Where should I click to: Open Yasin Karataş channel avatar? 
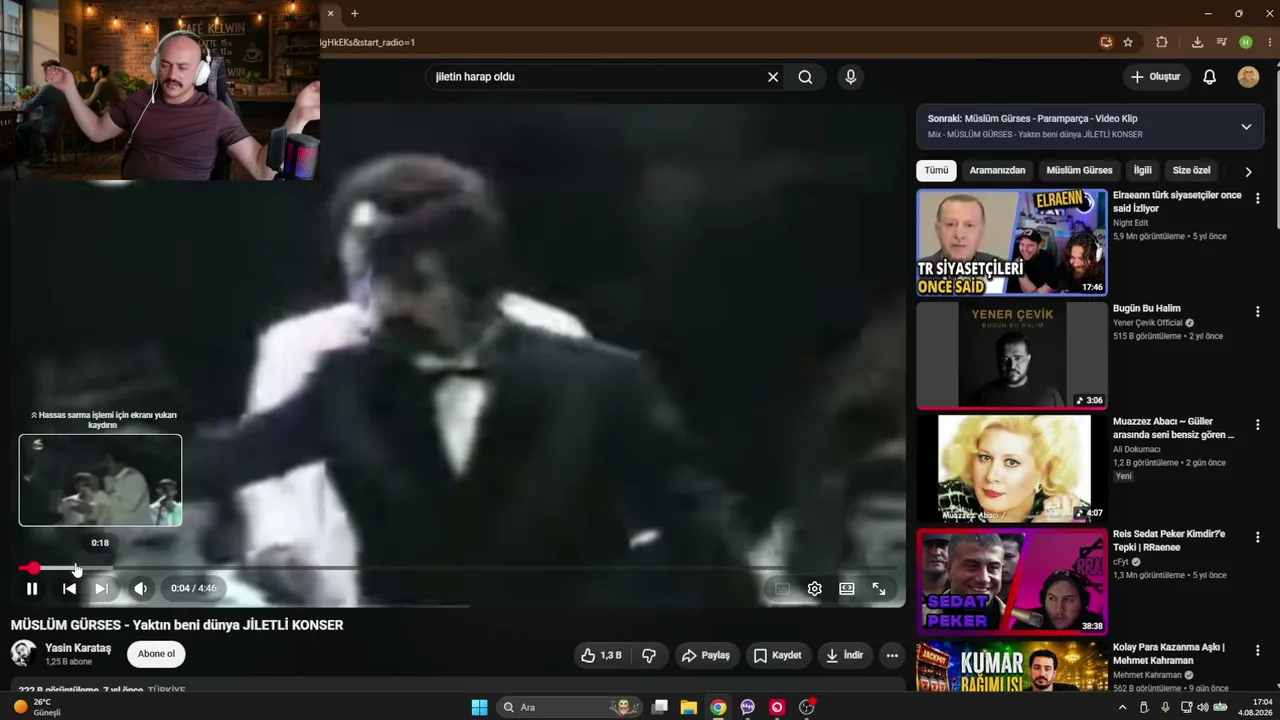[x=24, y=654]
